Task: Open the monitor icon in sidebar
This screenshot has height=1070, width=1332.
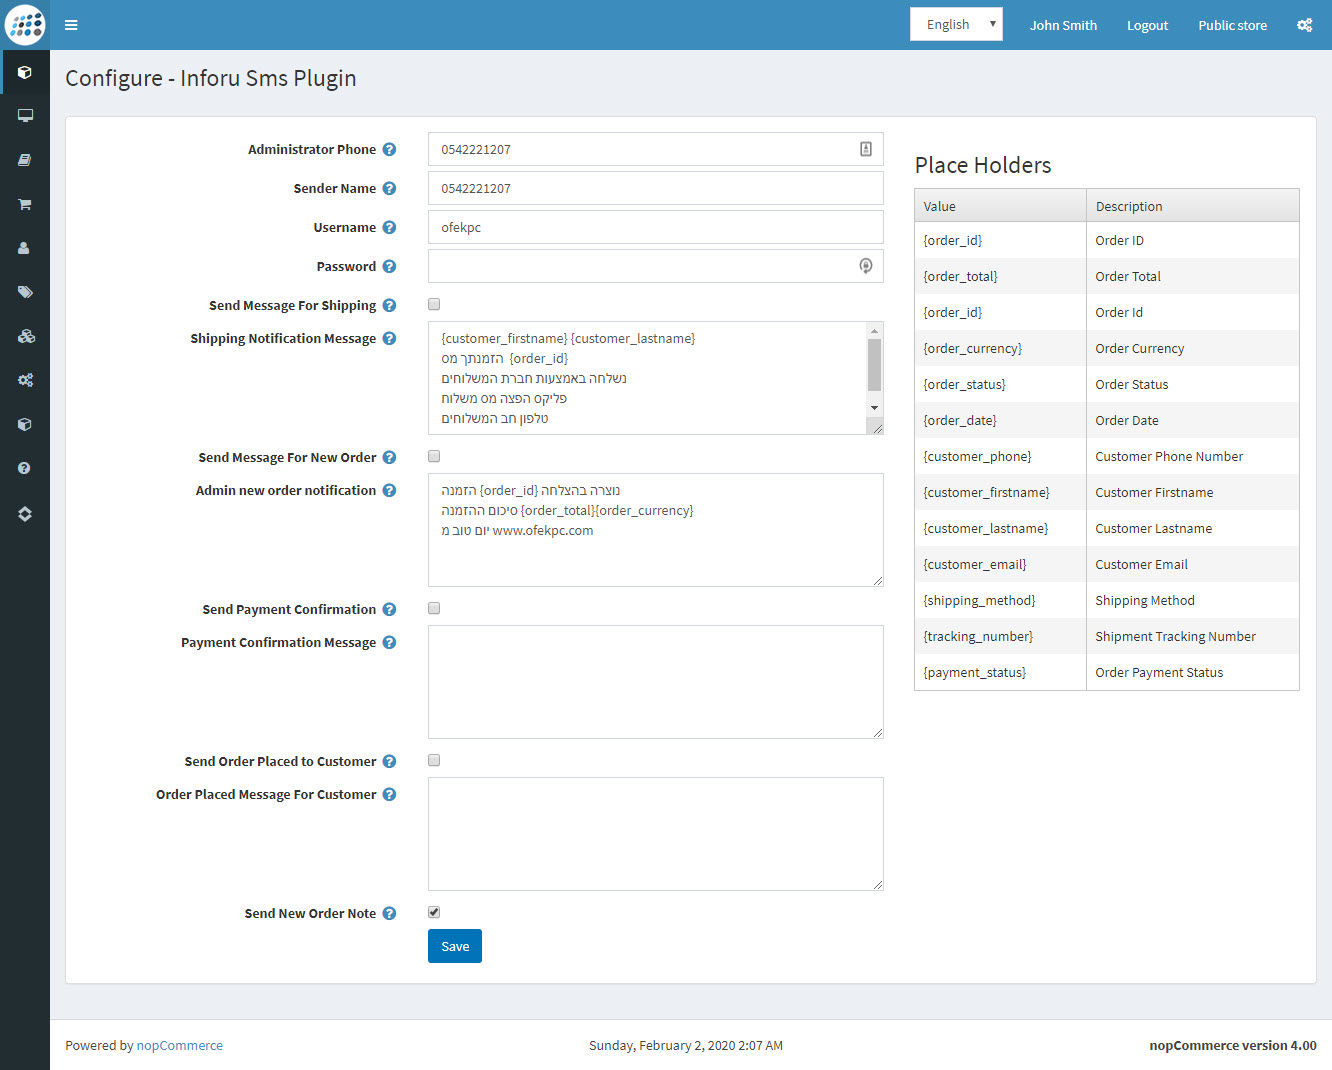Action: 25,115
